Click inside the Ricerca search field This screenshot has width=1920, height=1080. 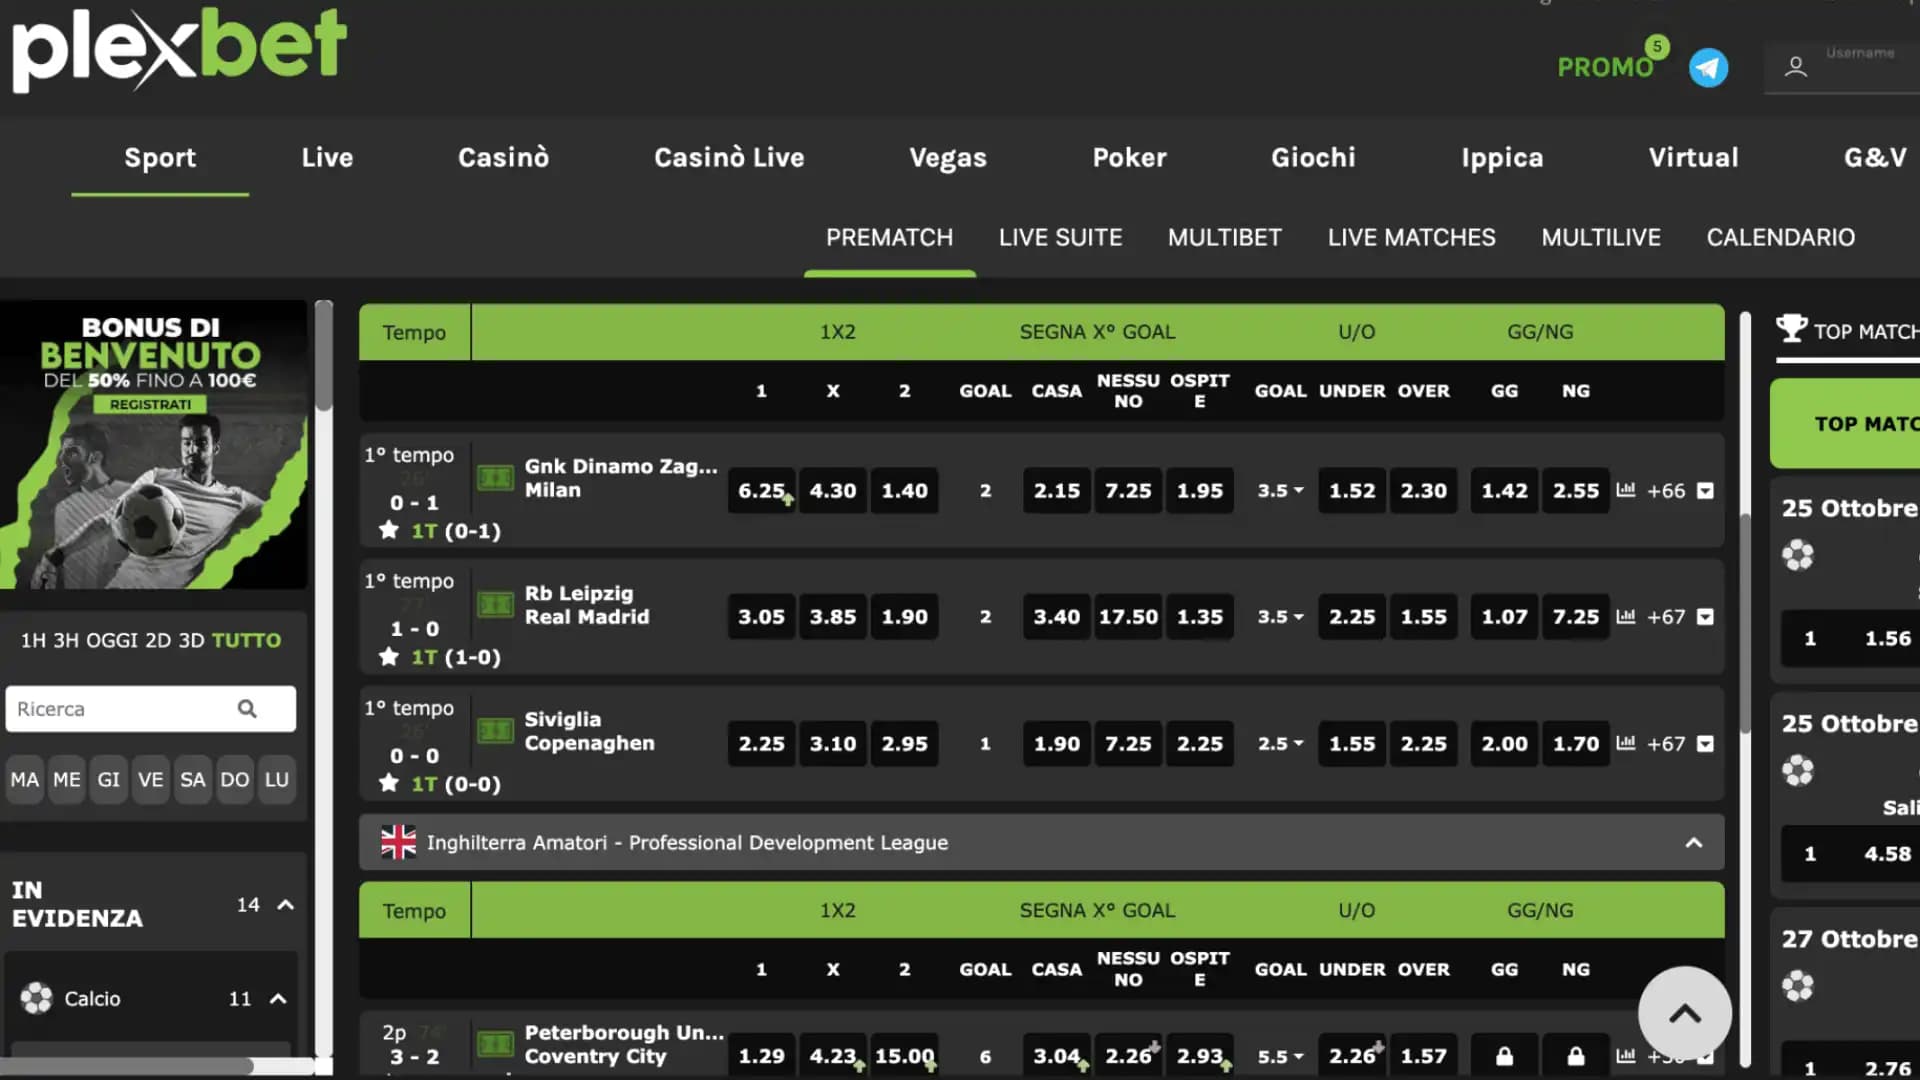[x=120, y=709]
